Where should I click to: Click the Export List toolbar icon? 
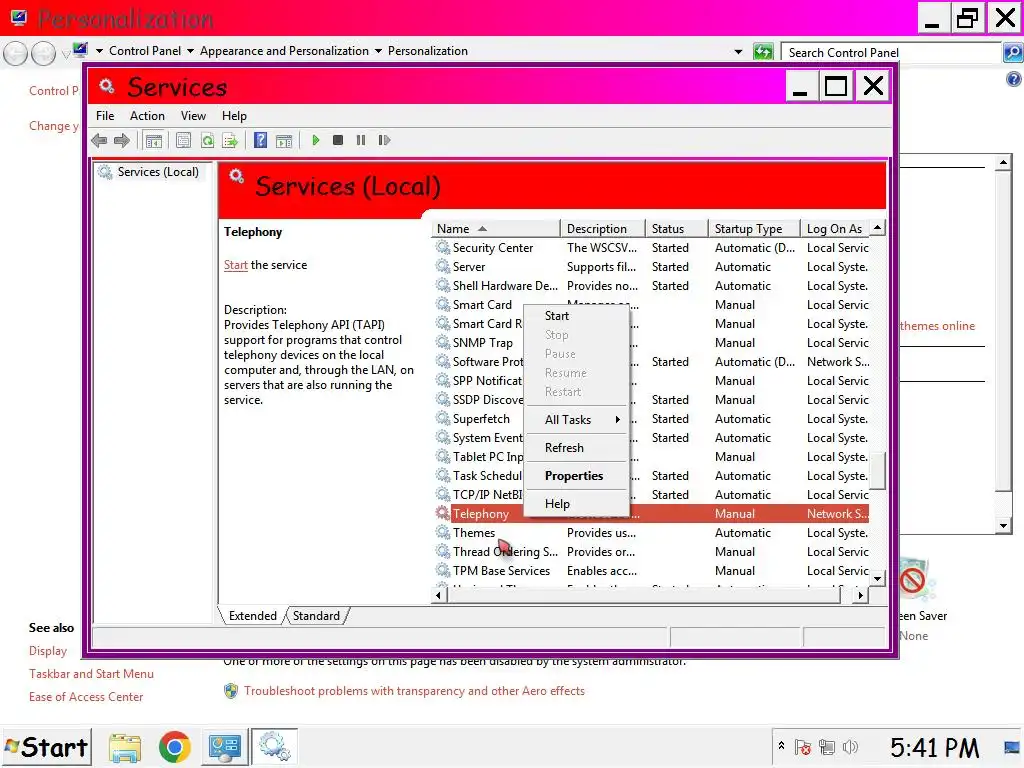(230, 140)
